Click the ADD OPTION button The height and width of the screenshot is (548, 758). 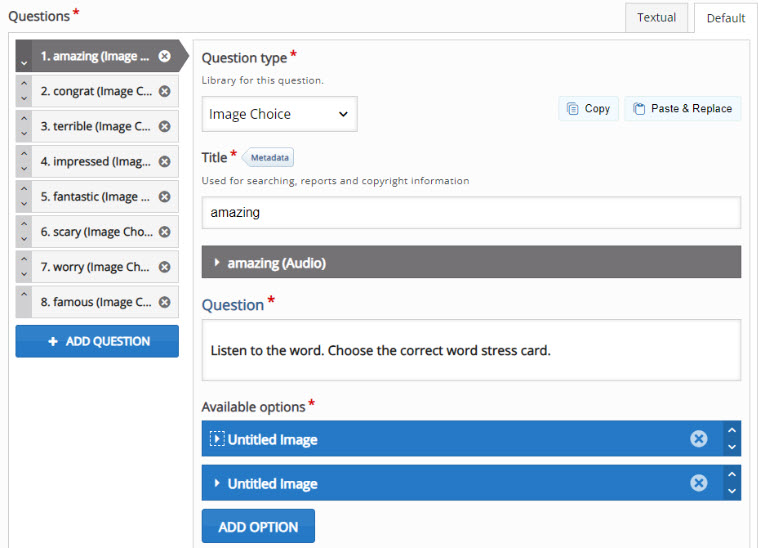tap(258, 527)
